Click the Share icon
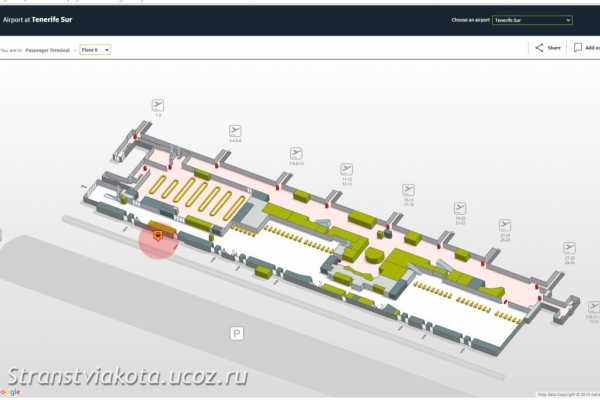 click(540, 47)
